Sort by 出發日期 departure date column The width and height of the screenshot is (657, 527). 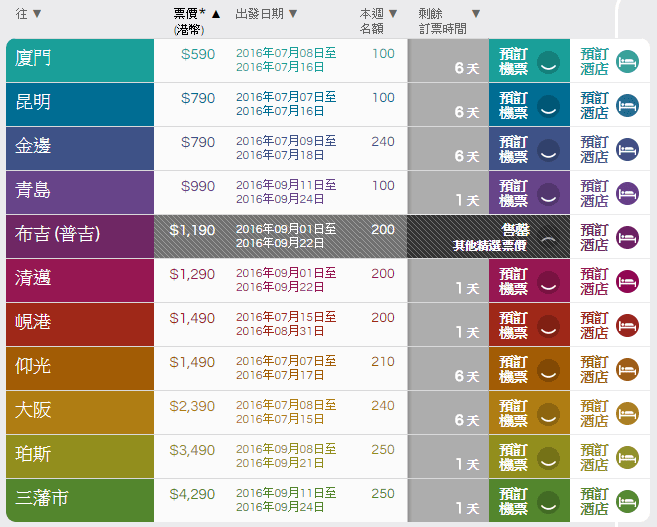coord(266,14)
